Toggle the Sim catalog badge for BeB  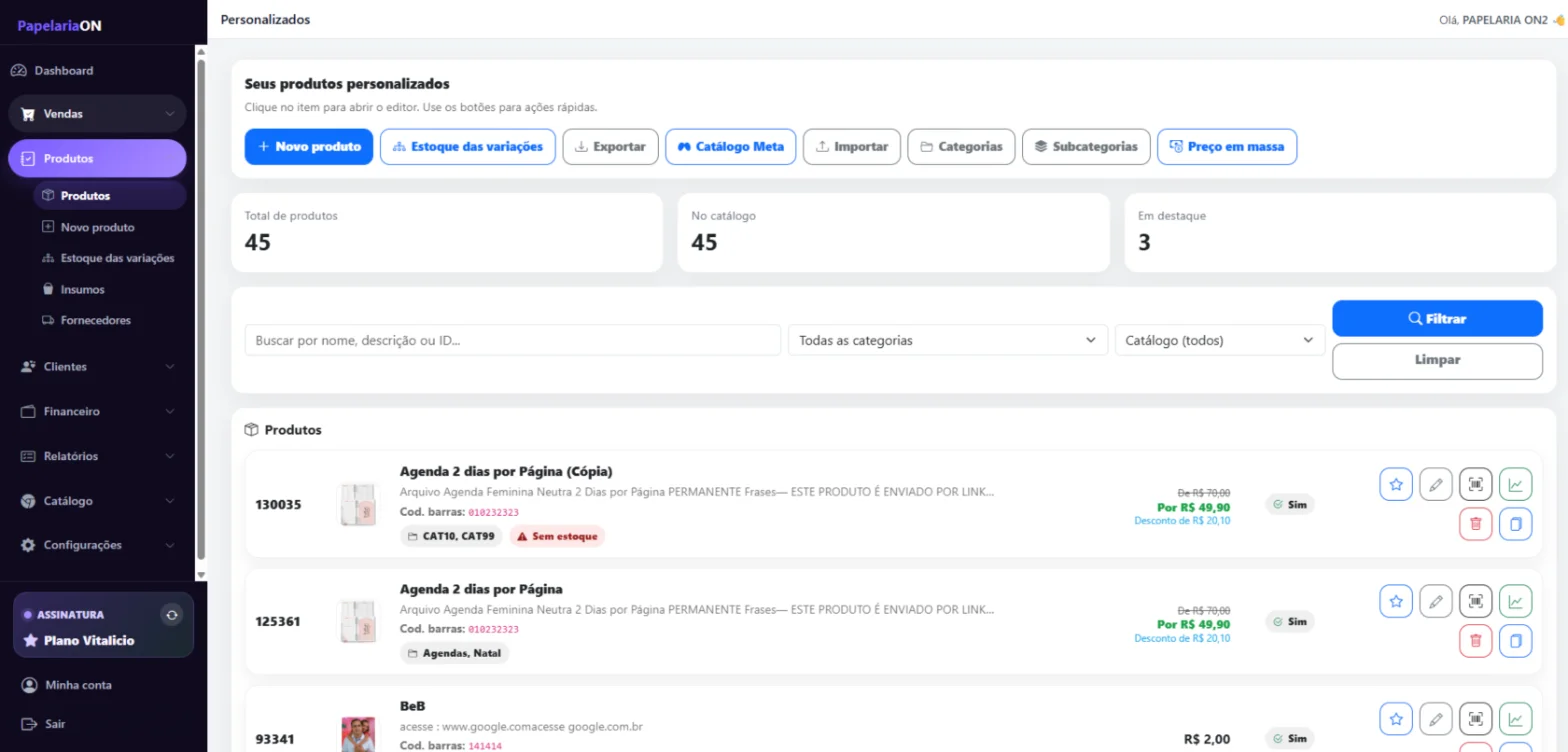point(1290,739)
